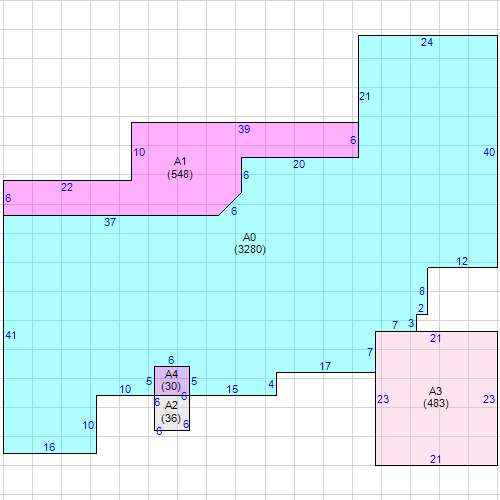
Task: Select the 12 dimension label
Action: [462, 261]
